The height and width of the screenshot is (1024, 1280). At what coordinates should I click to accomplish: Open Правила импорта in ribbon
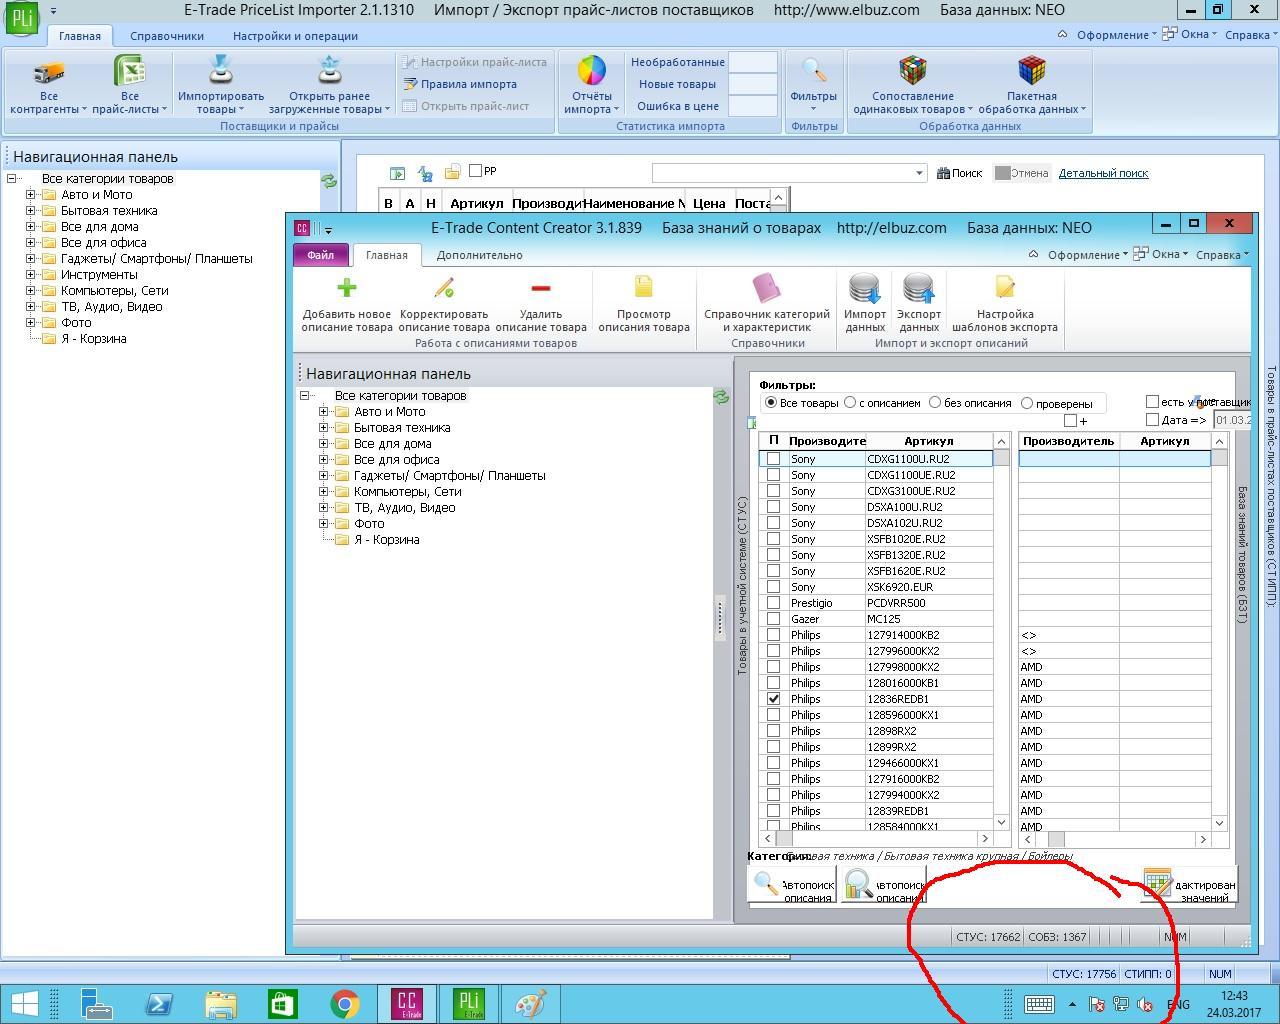460,84
